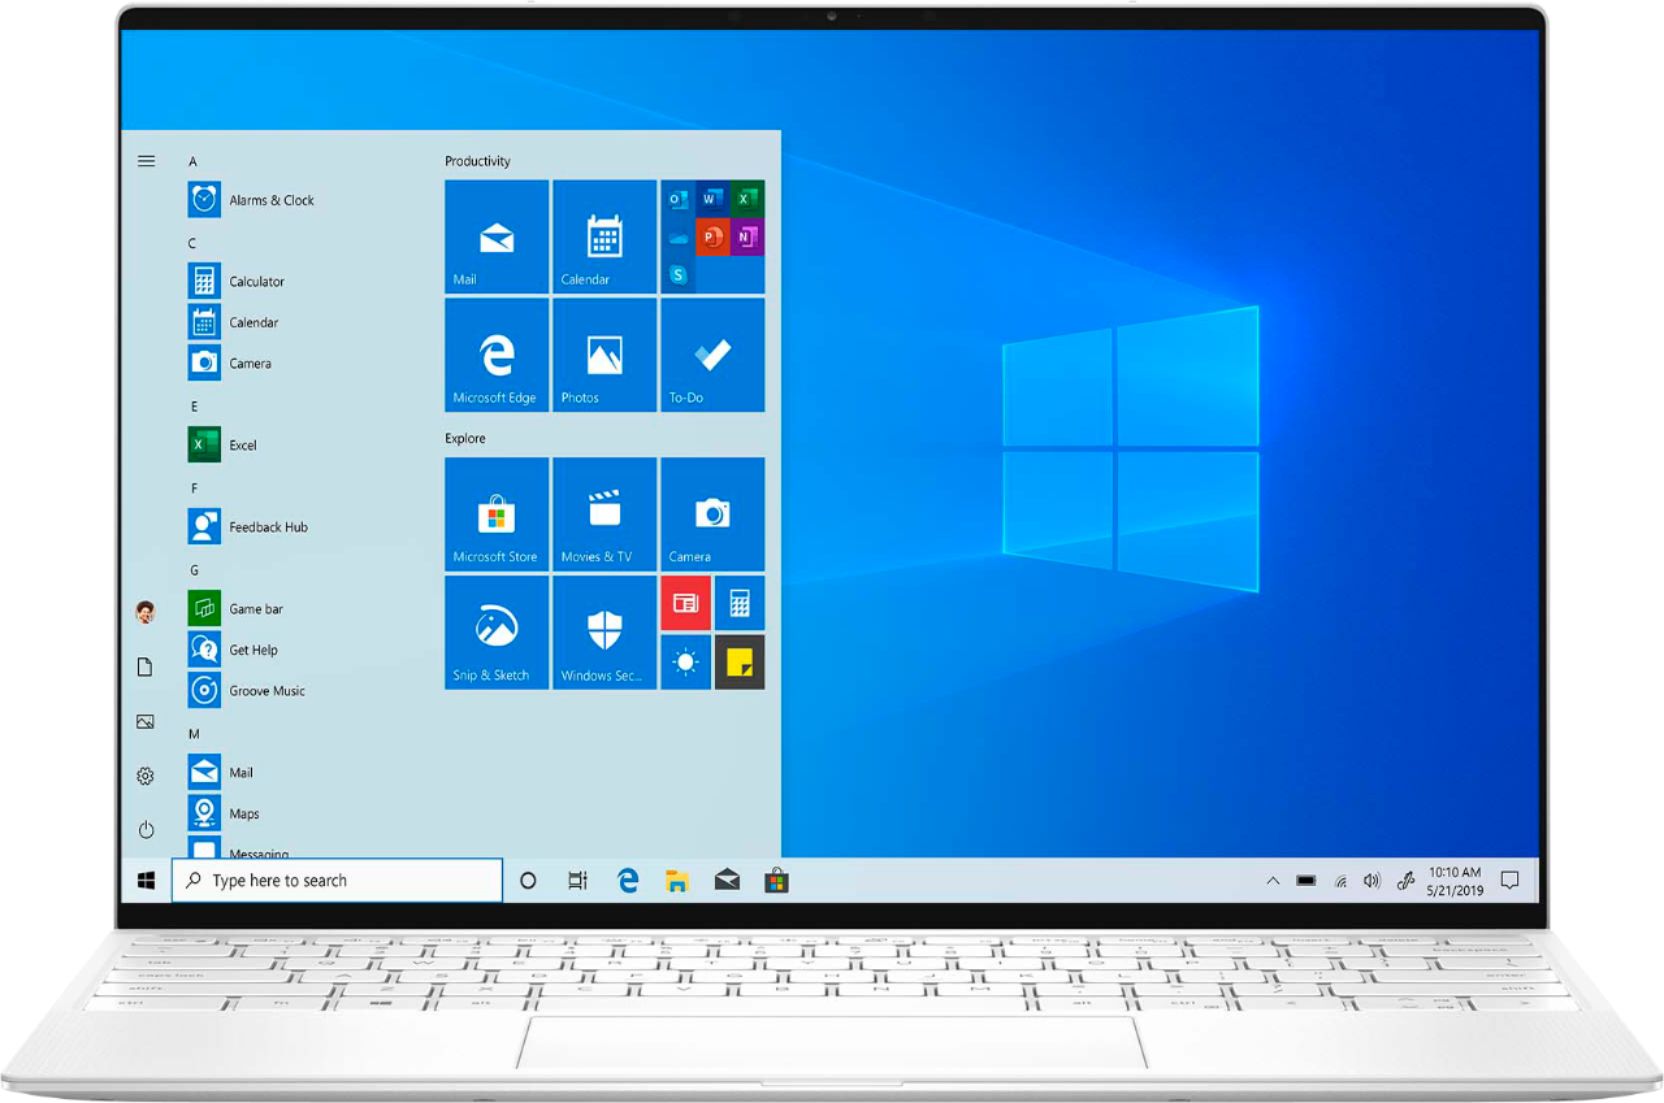
Task: Launch Calculator from the app list
Action: (x=237, y=281)
